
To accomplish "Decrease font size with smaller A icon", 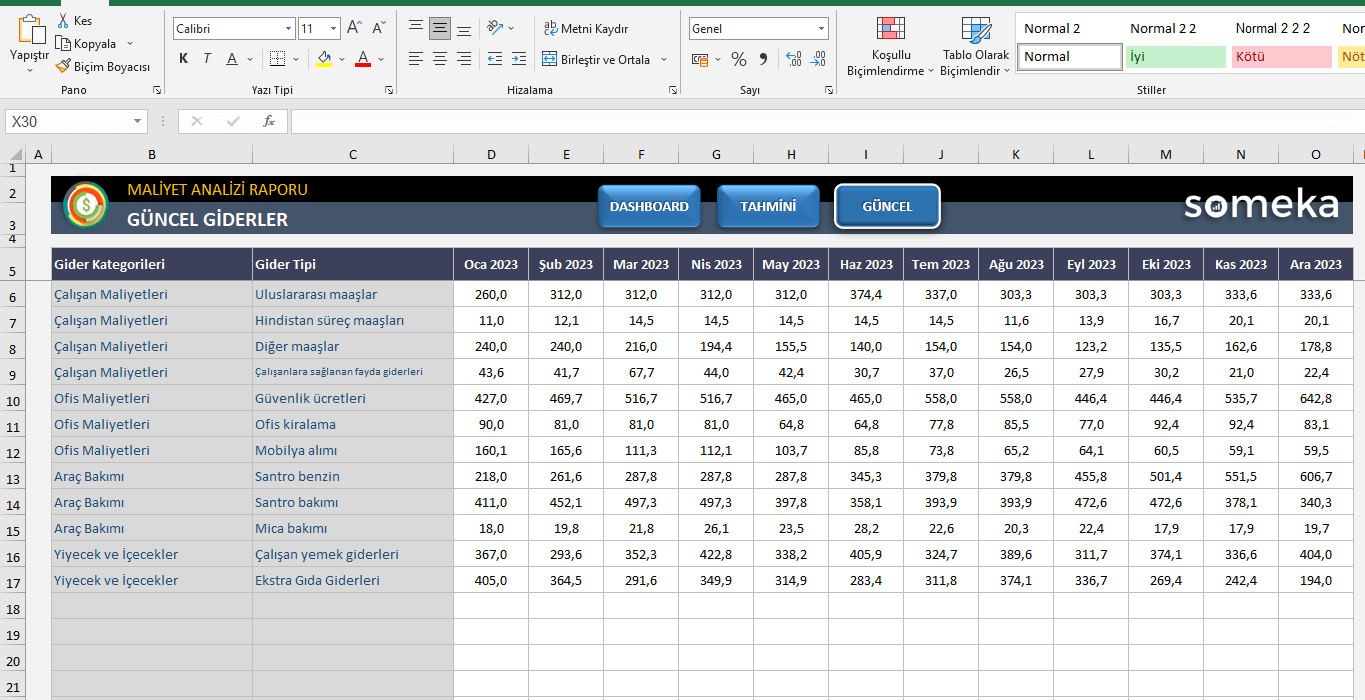I will pos(379,29).
